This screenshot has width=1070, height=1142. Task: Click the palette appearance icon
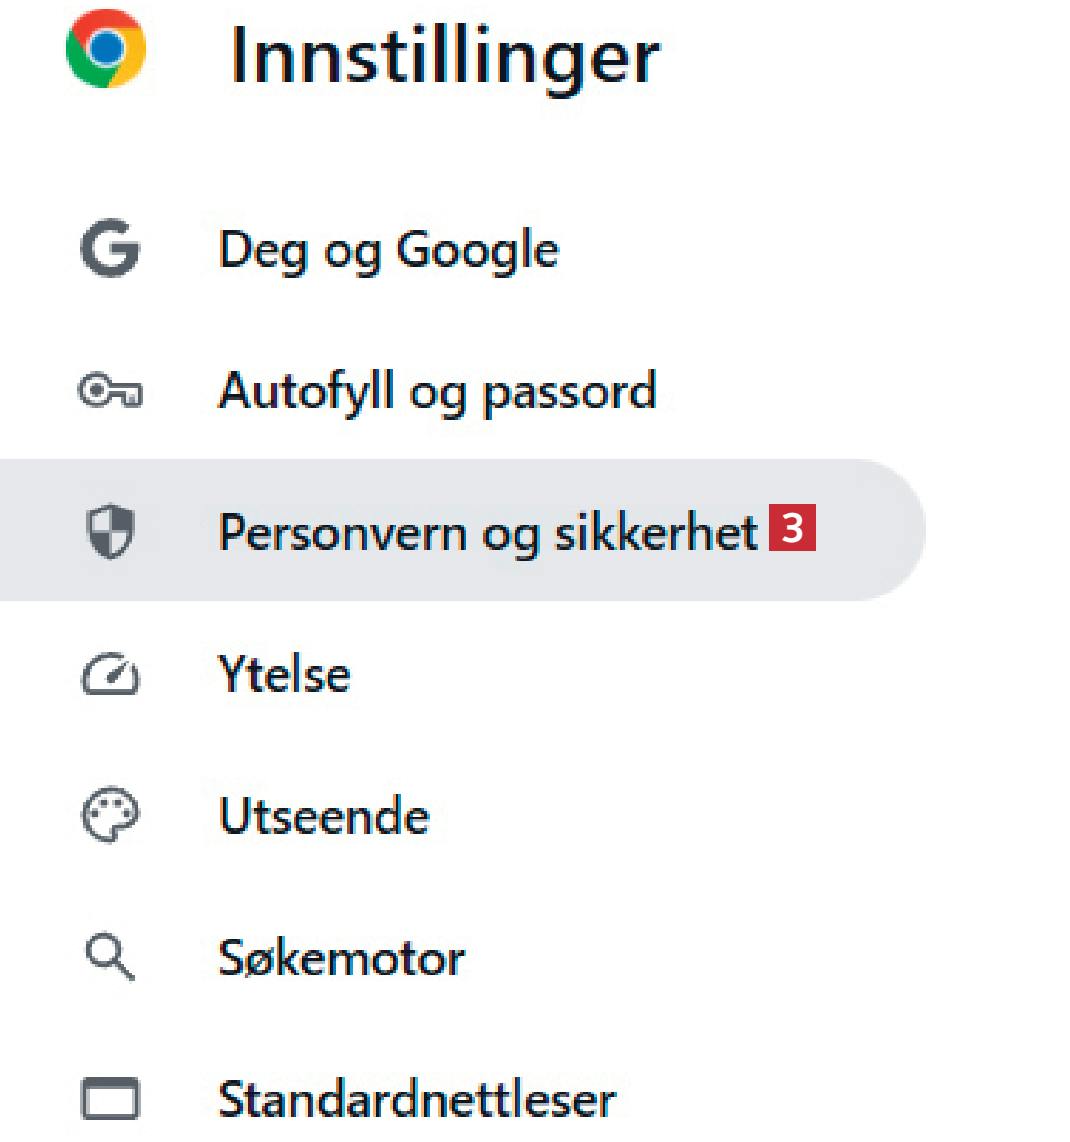click(109, 816)
